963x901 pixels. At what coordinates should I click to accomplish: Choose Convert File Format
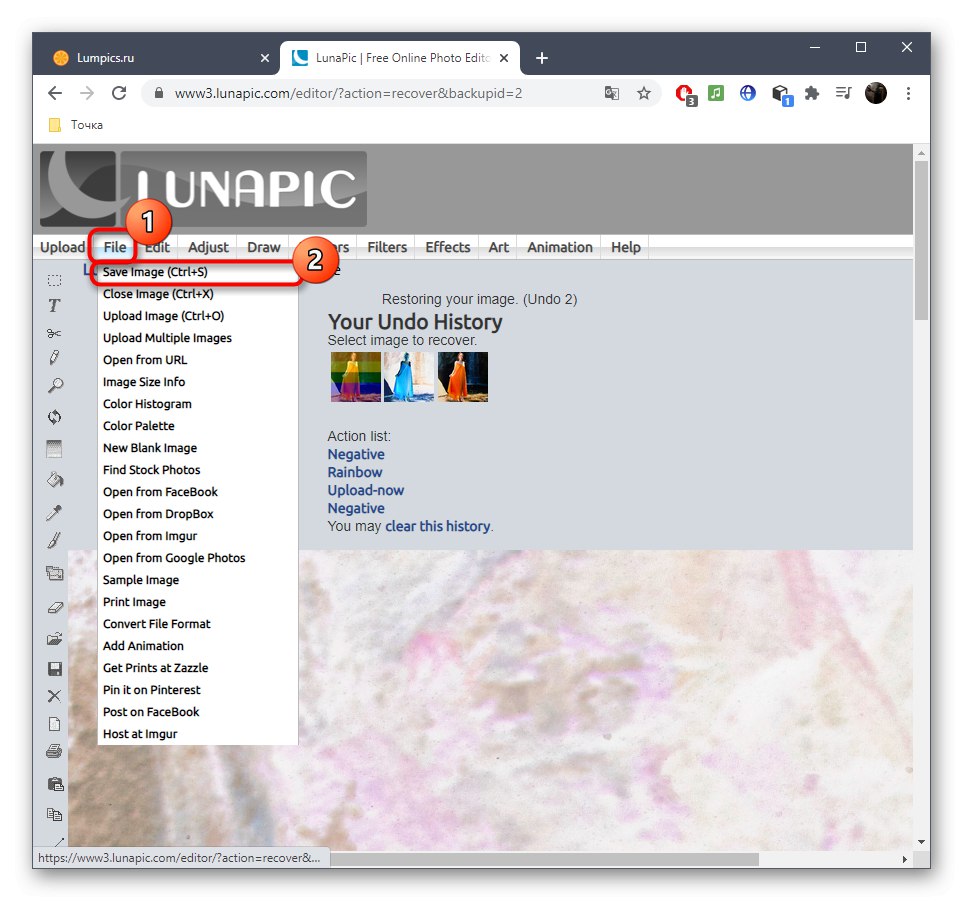[x=197, y=624]
